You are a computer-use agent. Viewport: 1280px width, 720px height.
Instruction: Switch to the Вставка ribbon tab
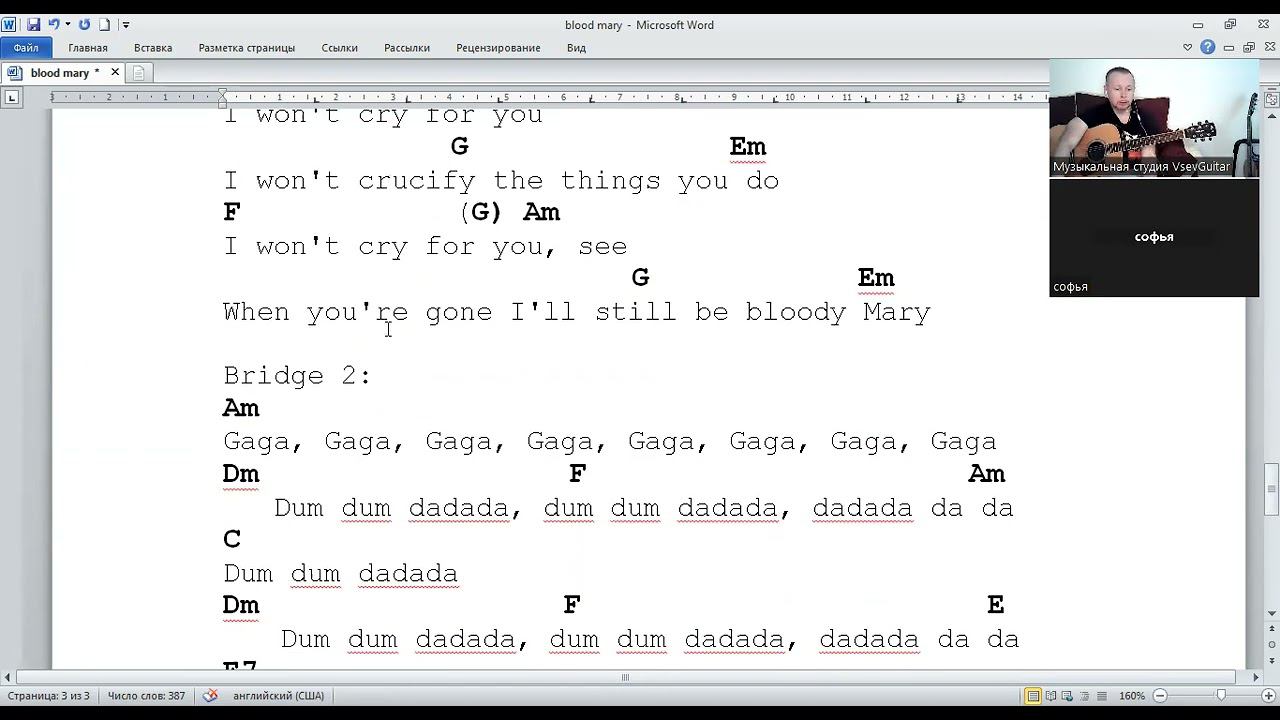[153, 47]
